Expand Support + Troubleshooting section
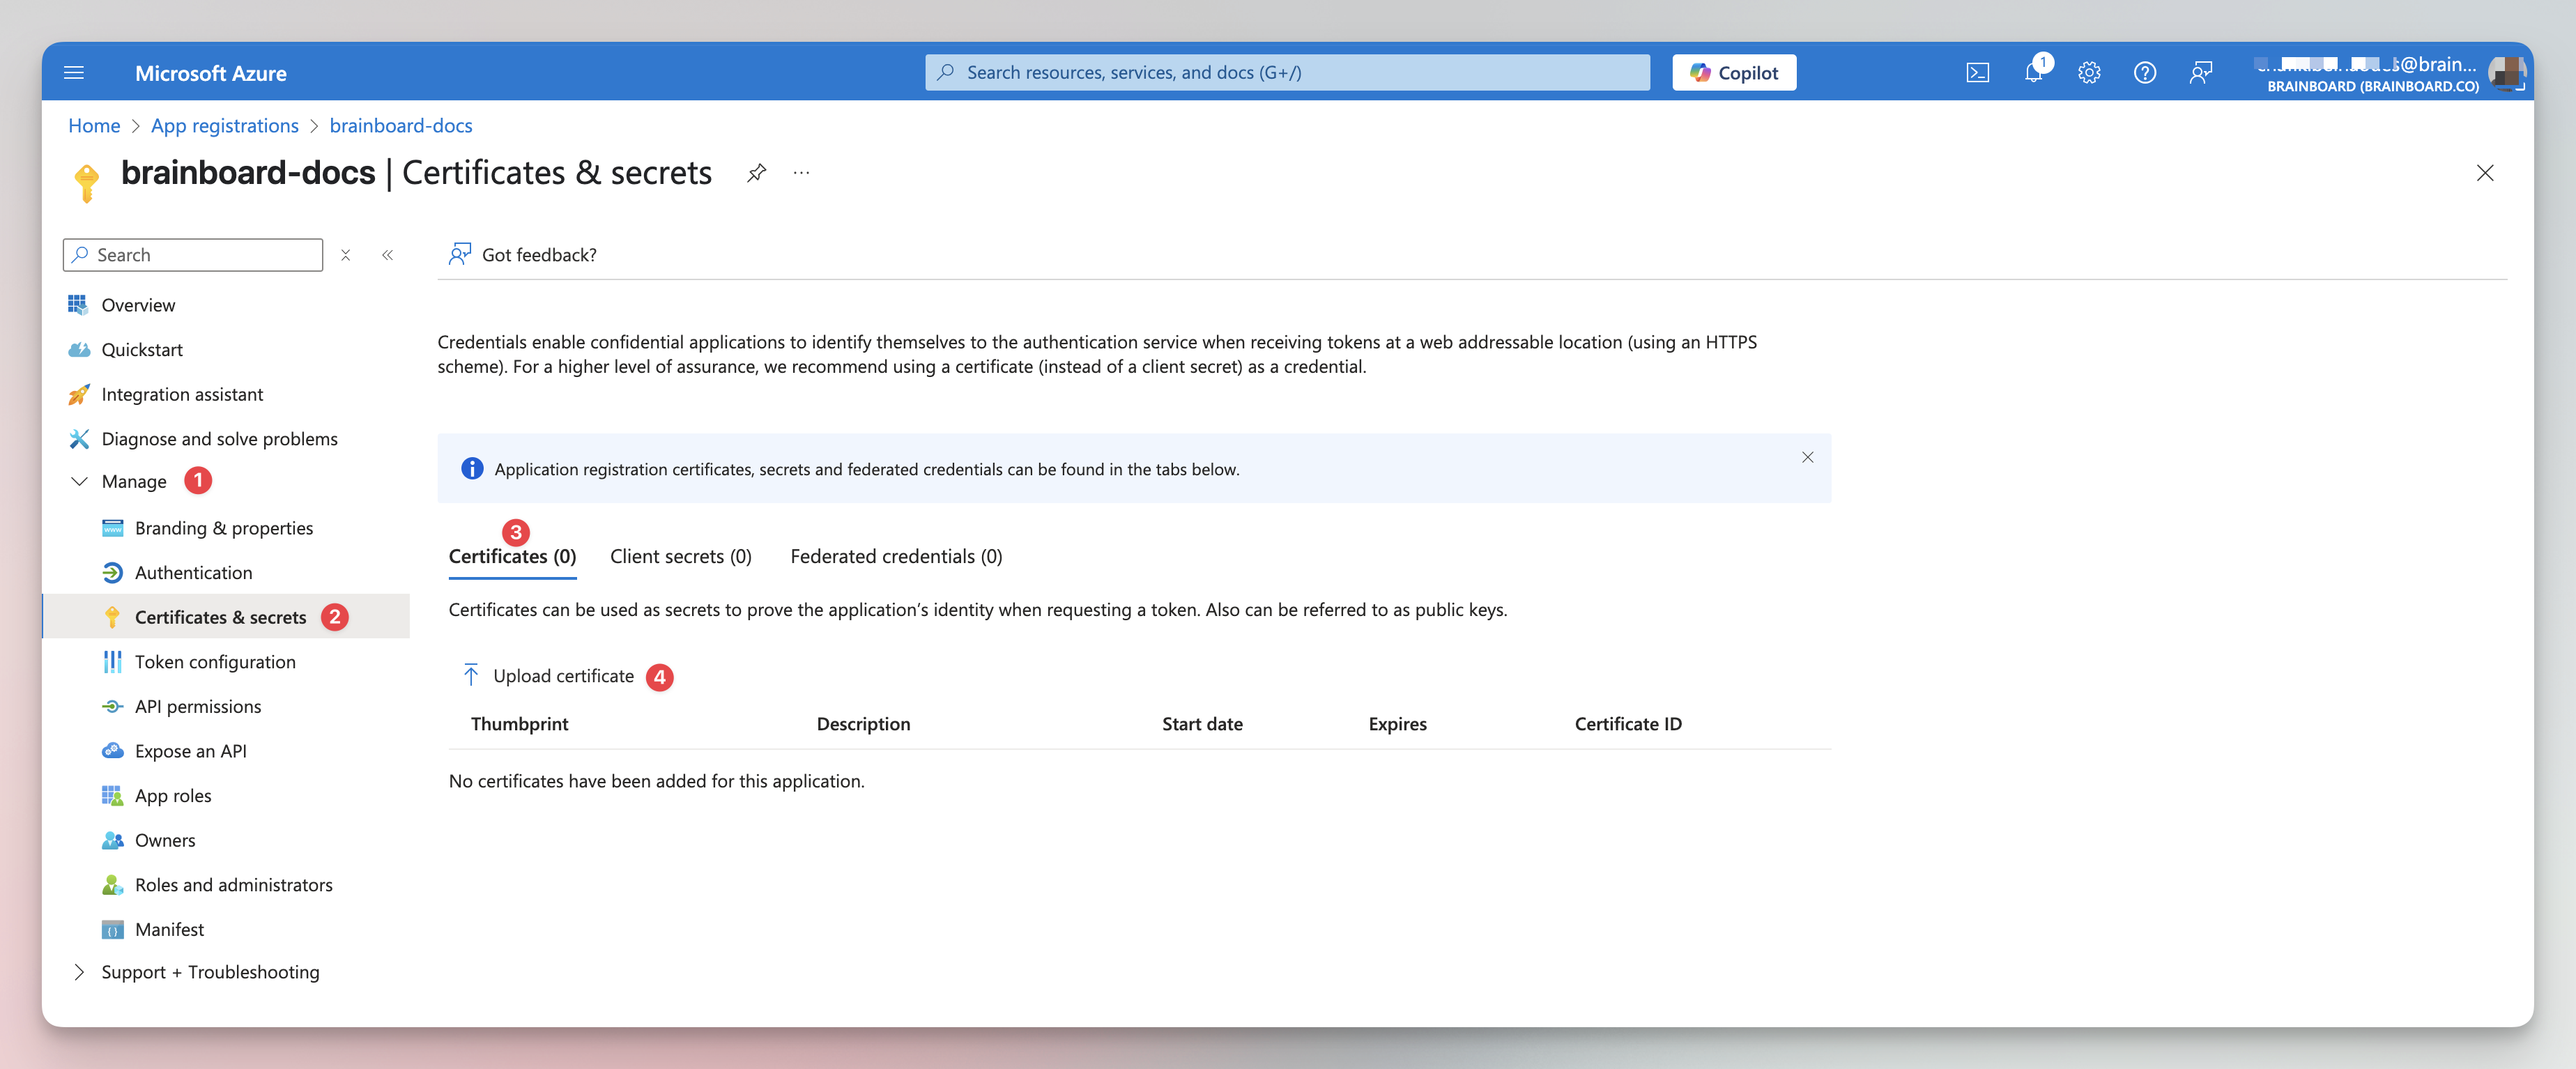Viewport: 2576px width, 1069px height. point(79,972)
